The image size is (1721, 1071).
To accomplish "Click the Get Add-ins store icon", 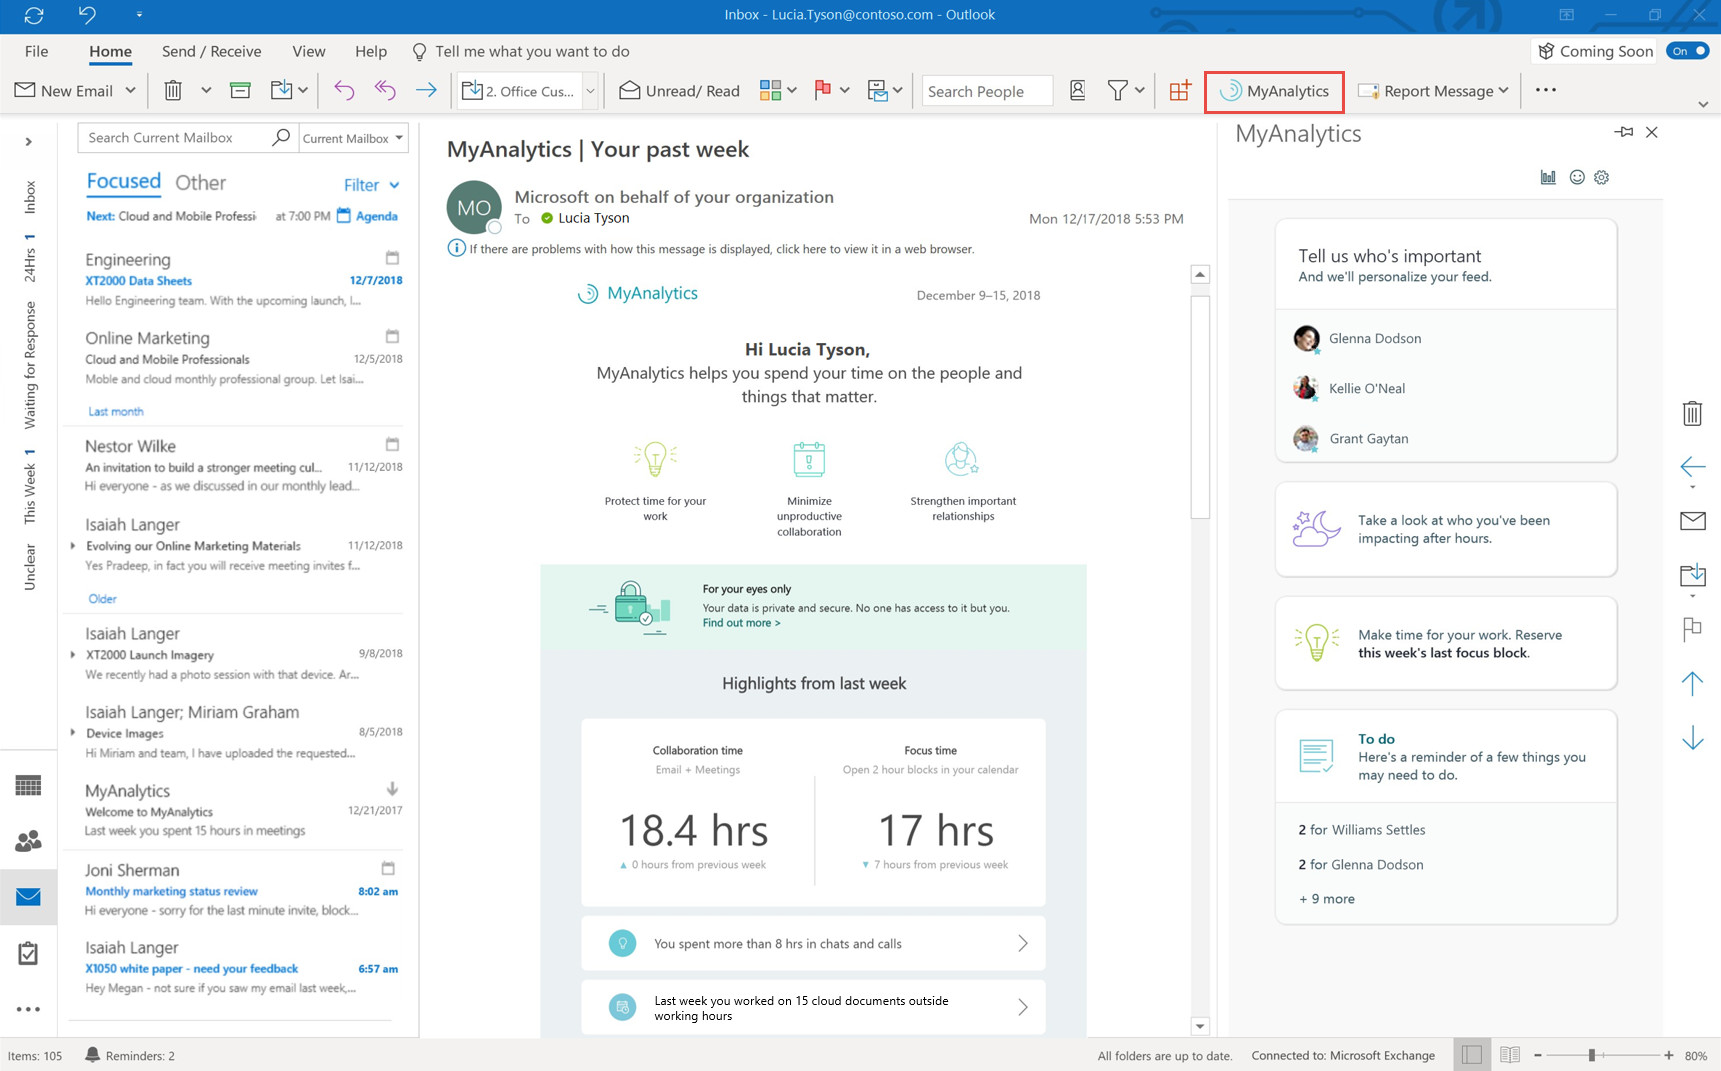I will tap(1180, 91).
